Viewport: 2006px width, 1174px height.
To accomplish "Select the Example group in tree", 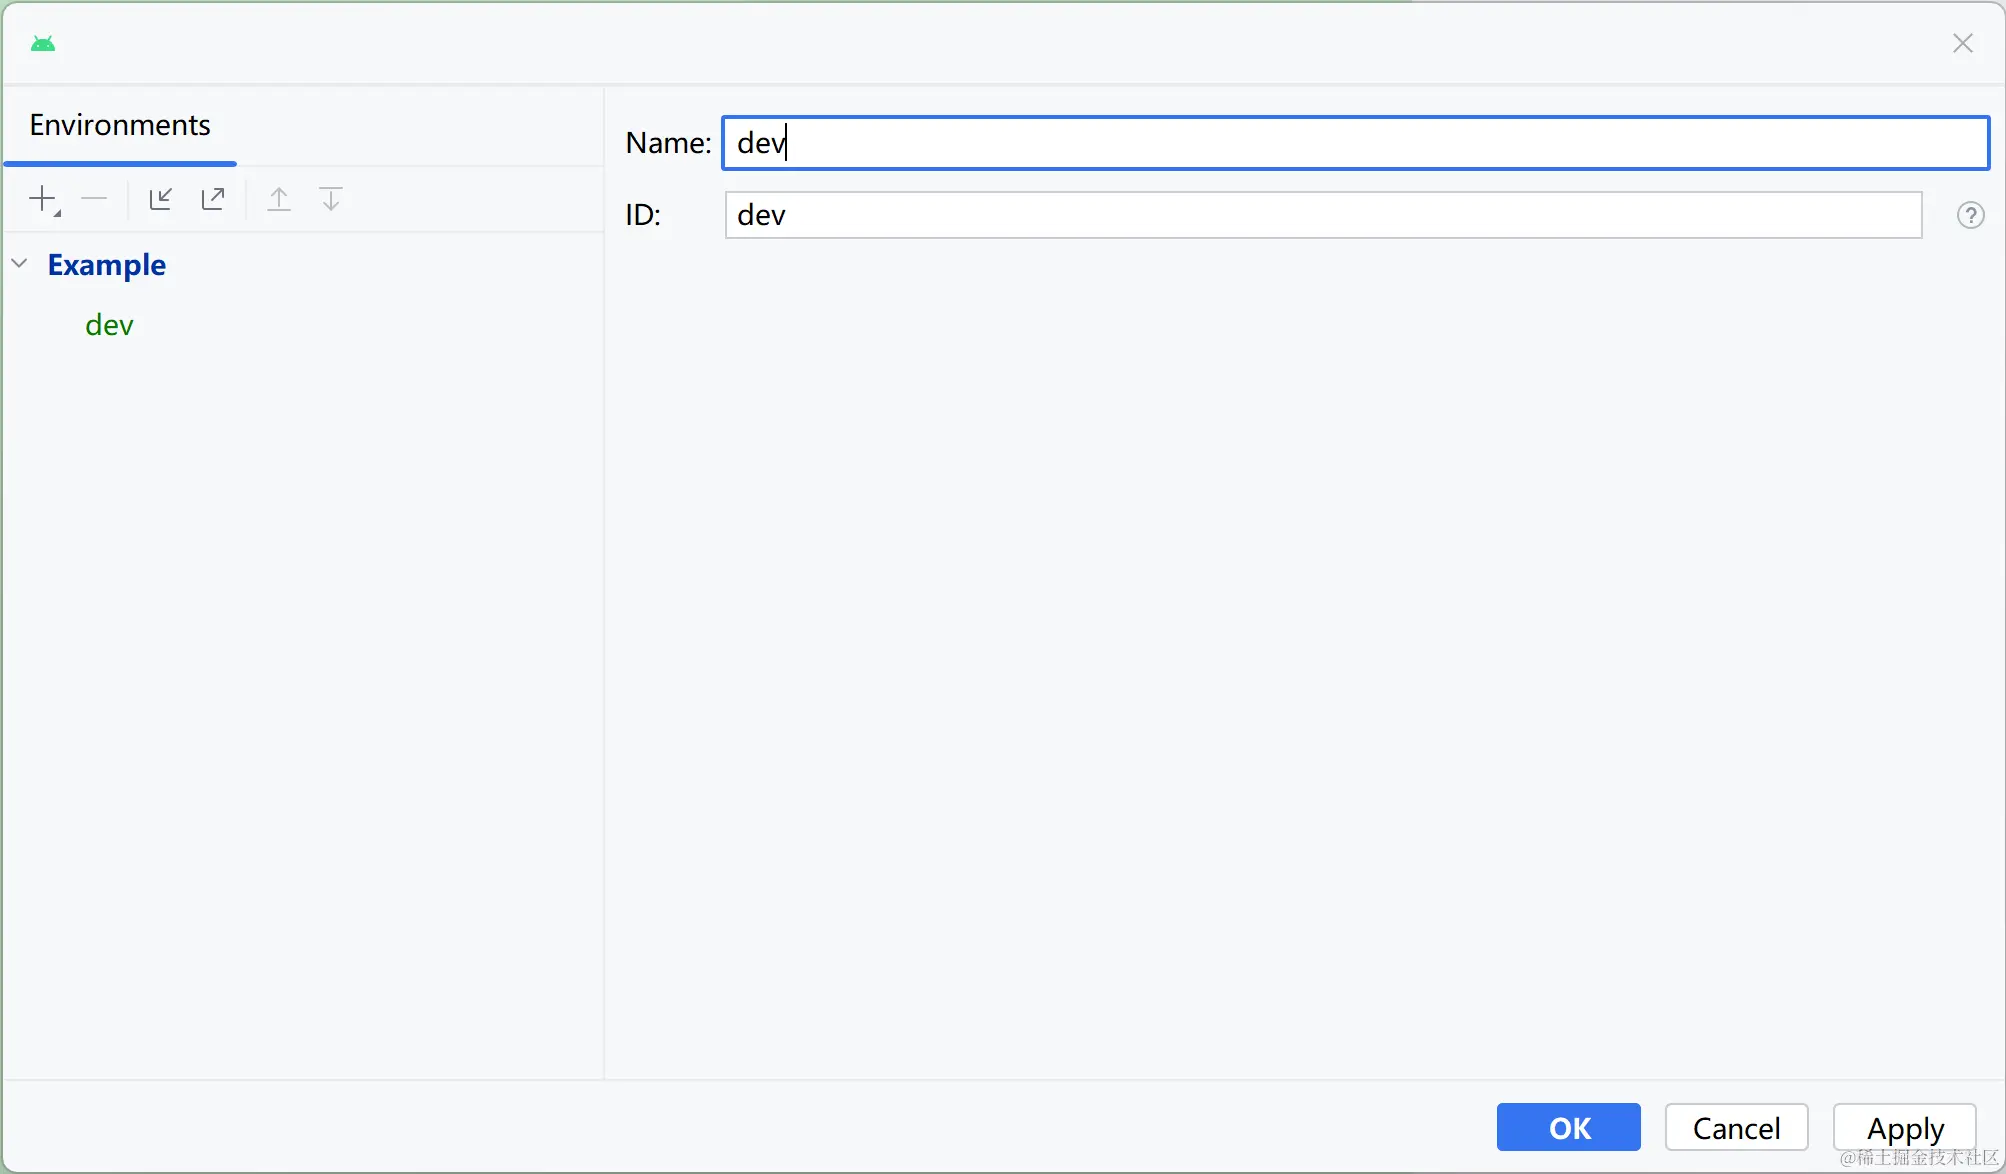I will coord(107,265).
